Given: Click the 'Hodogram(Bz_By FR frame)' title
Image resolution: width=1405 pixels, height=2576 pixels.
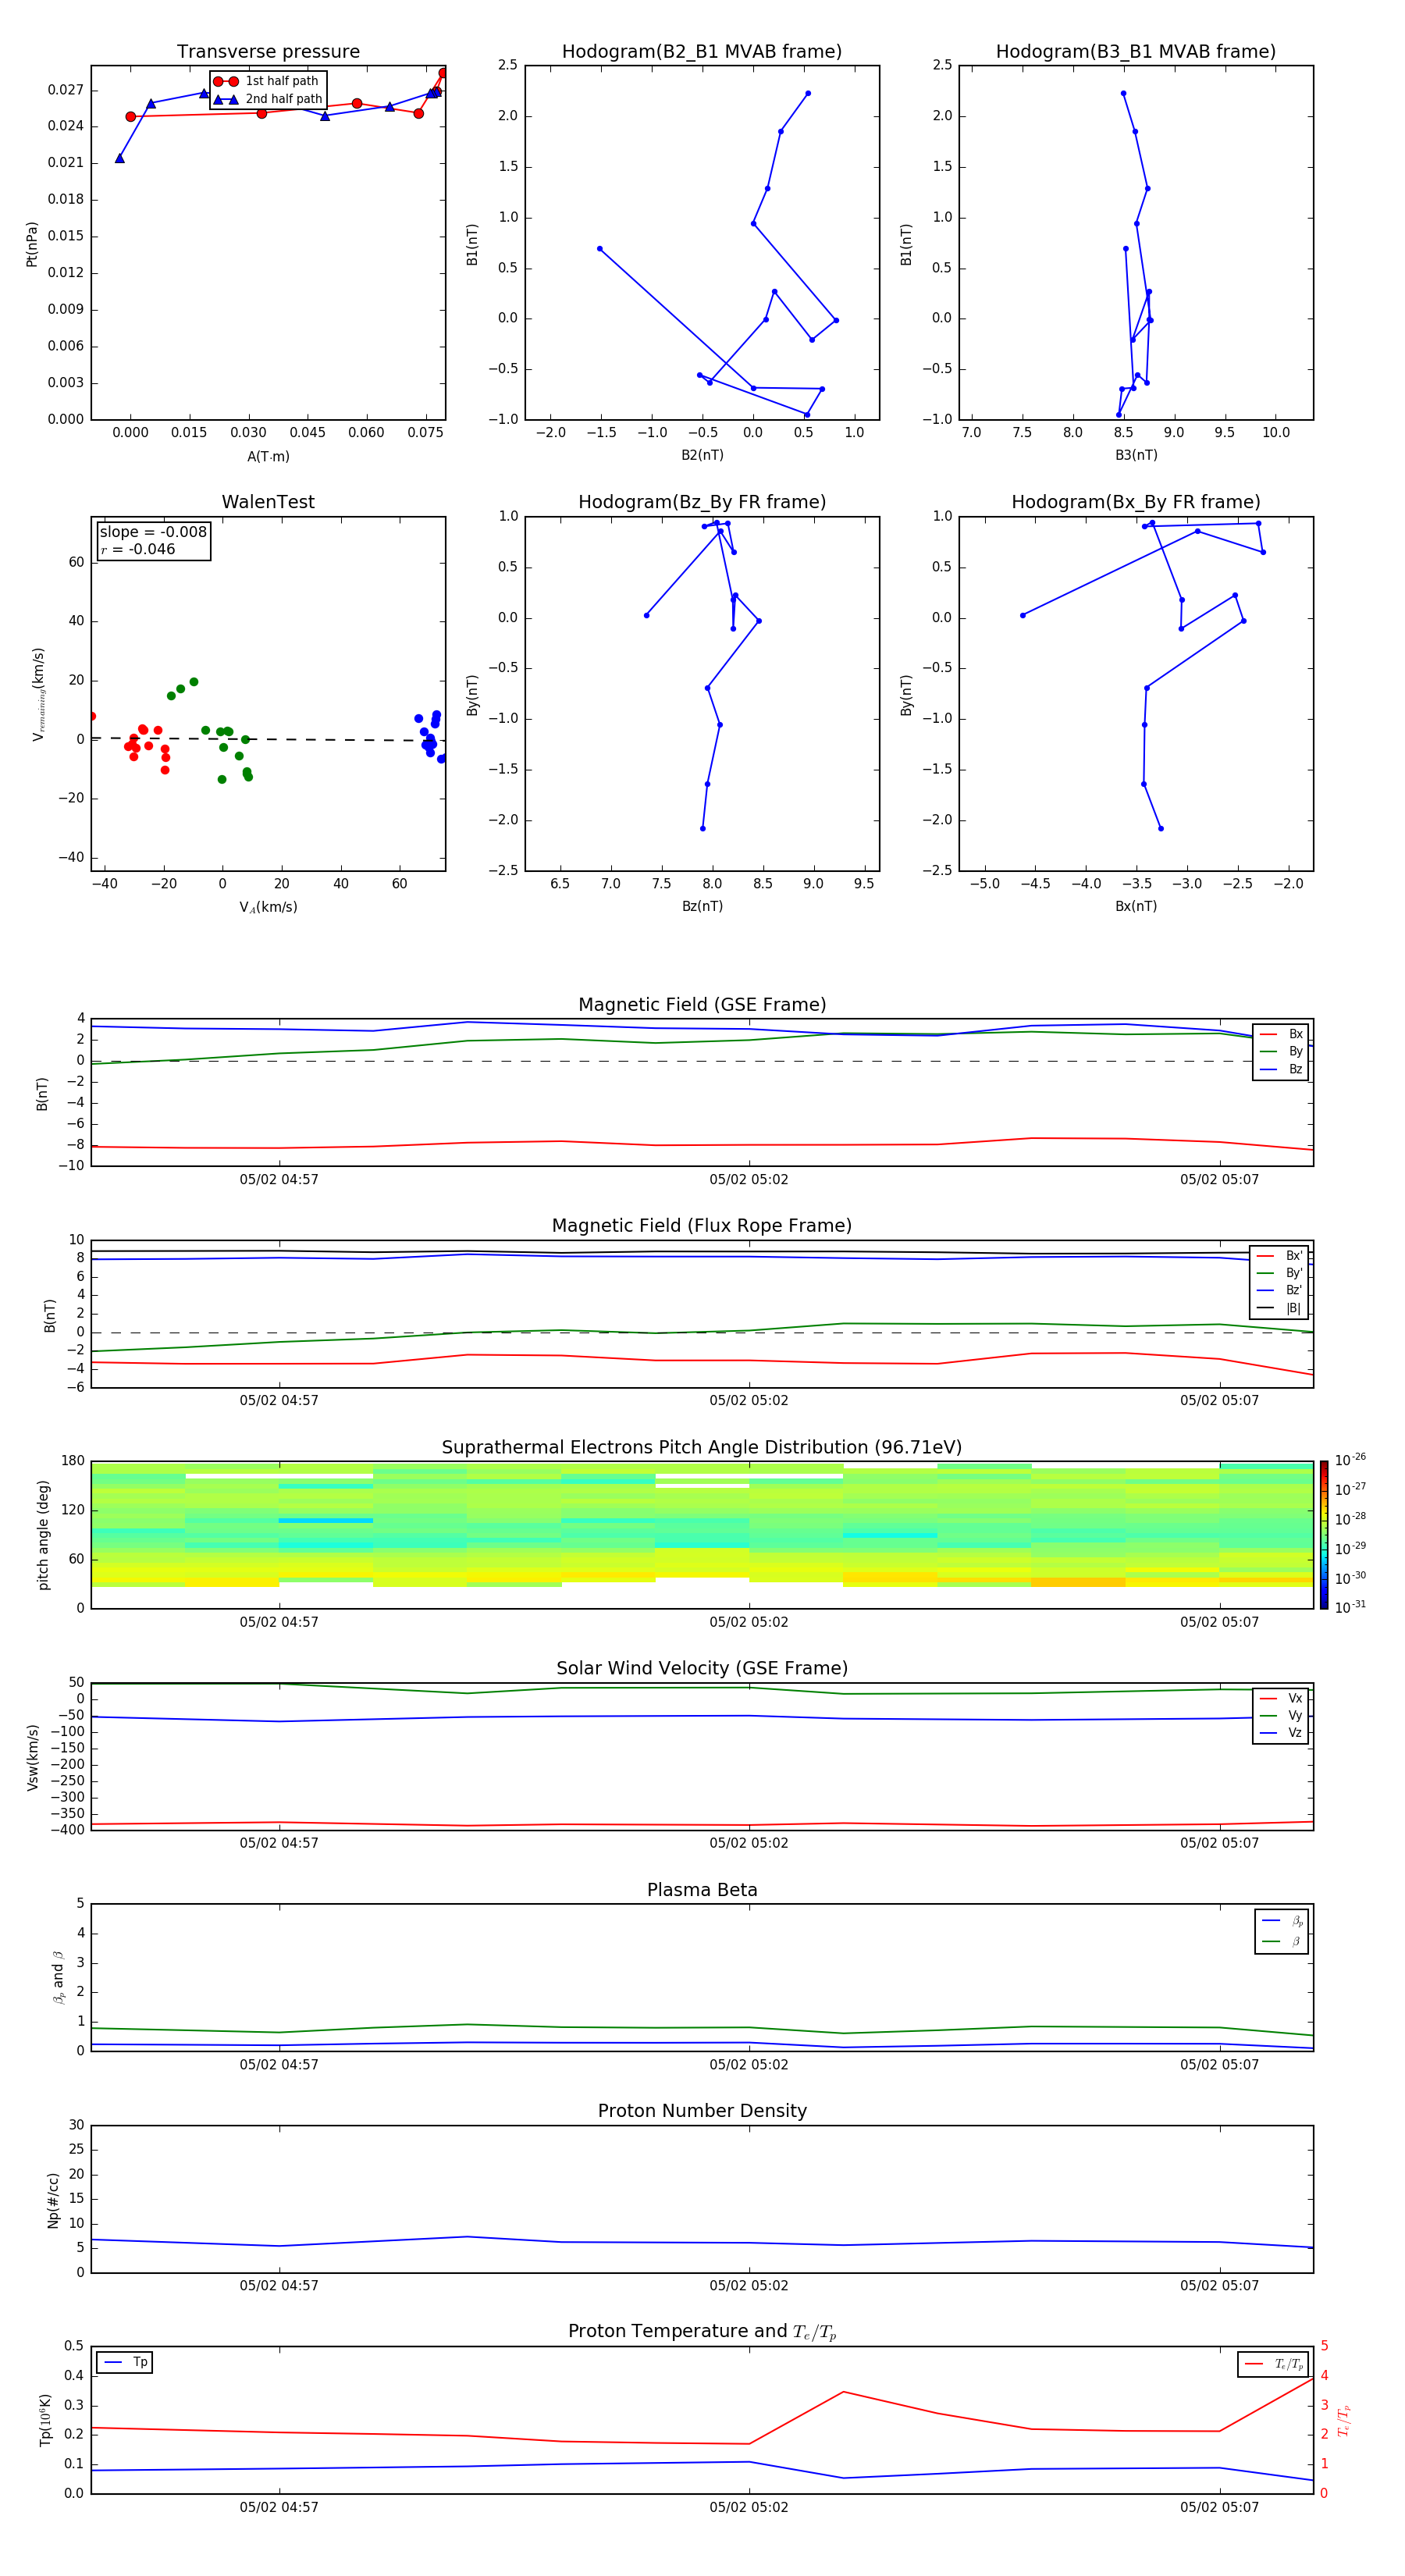Looking at the screenshot, I should click(x=702, y=502).
